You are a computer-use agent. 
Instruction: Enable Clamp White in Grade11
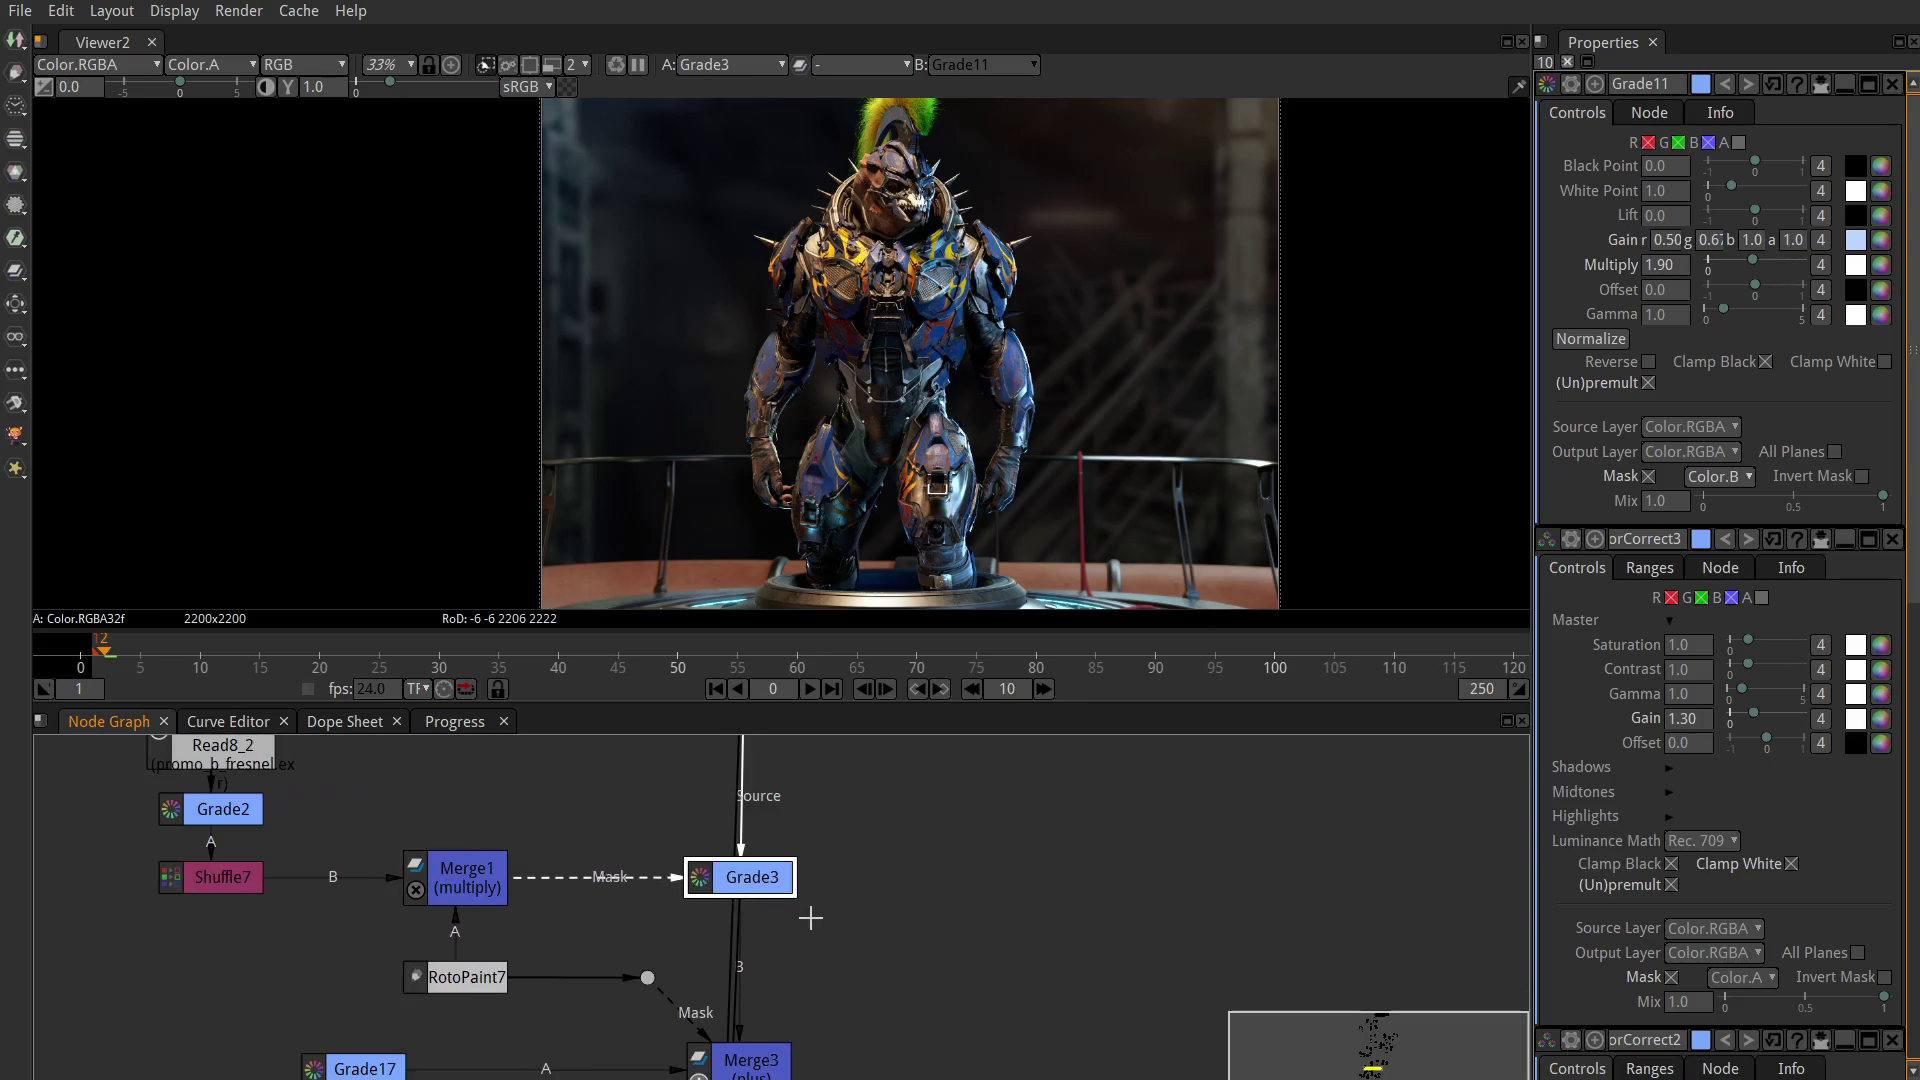pyautogui.click(x=1885, y=362)
